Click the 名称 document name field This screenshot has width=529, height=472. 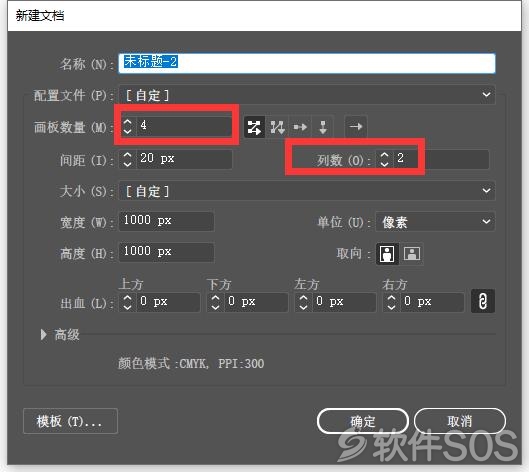[307, 63]
